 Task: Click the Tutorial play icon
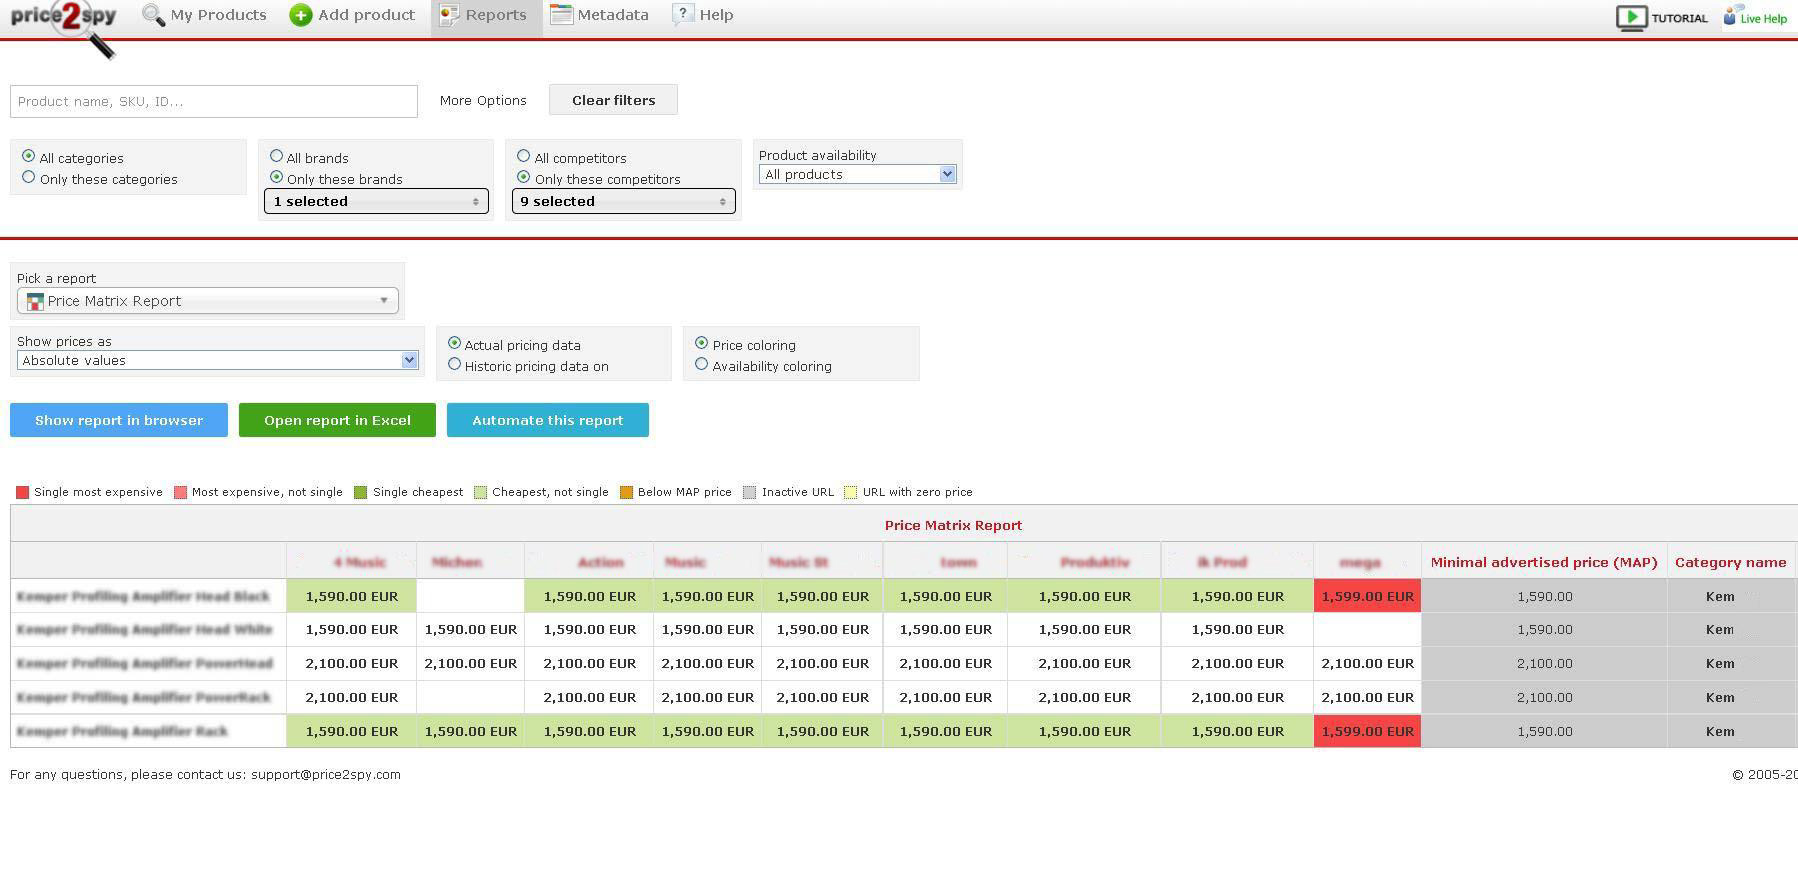[x=1631, y=18]
